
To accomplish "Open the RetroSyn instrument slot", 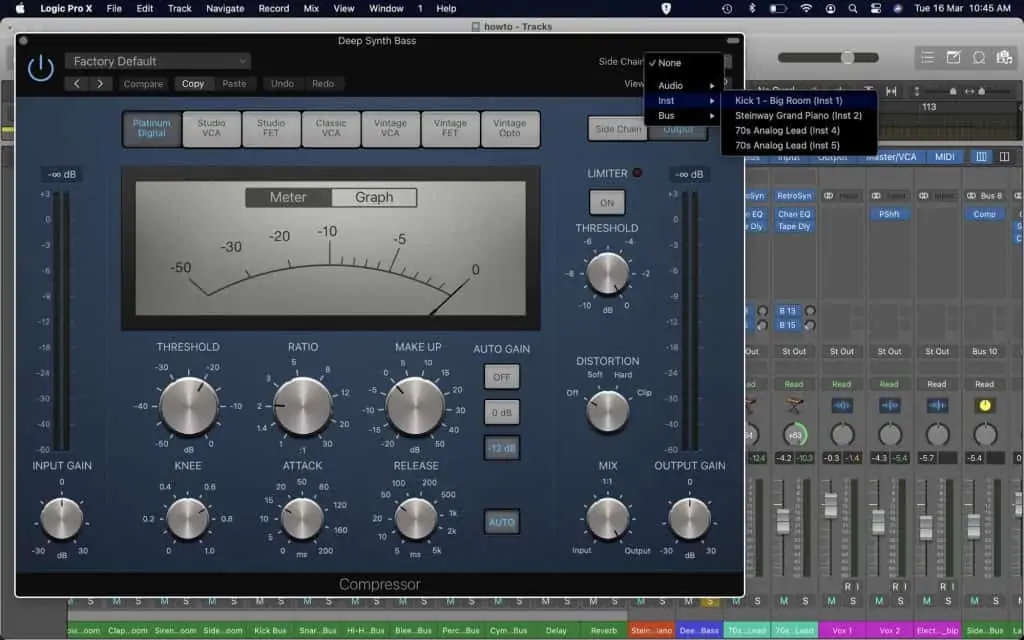I will click(794, 195).
